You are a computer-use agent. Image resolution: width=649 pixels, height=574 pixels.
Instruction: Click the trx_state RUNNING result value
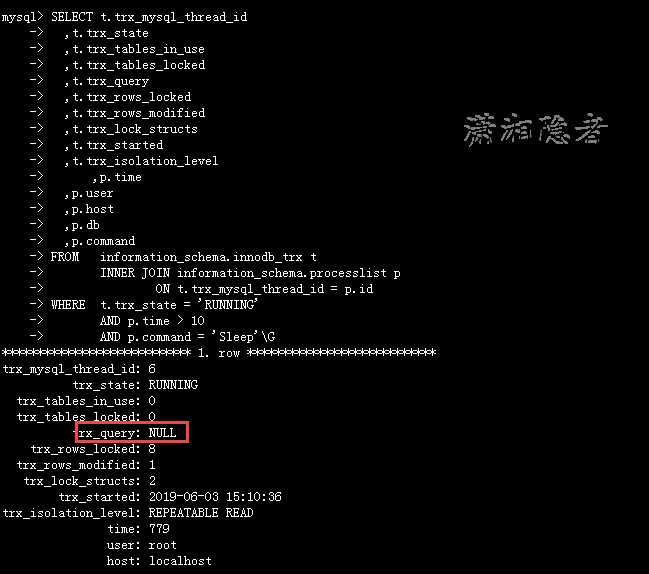click(173, 385)
